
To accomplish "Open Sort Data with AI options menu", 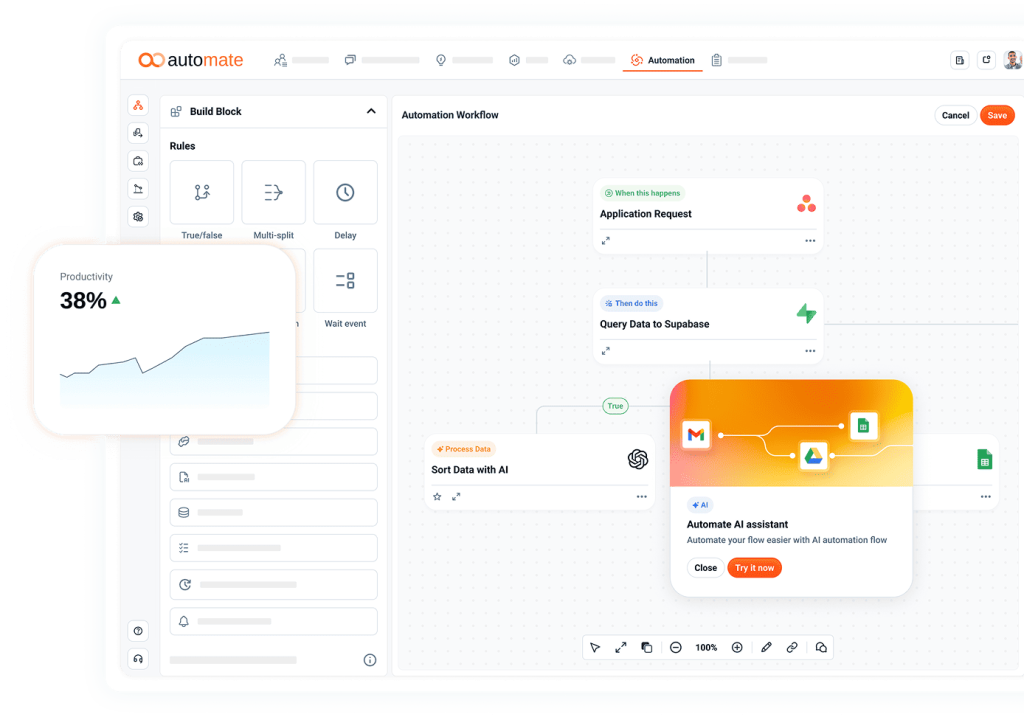I will coord(641,497).
